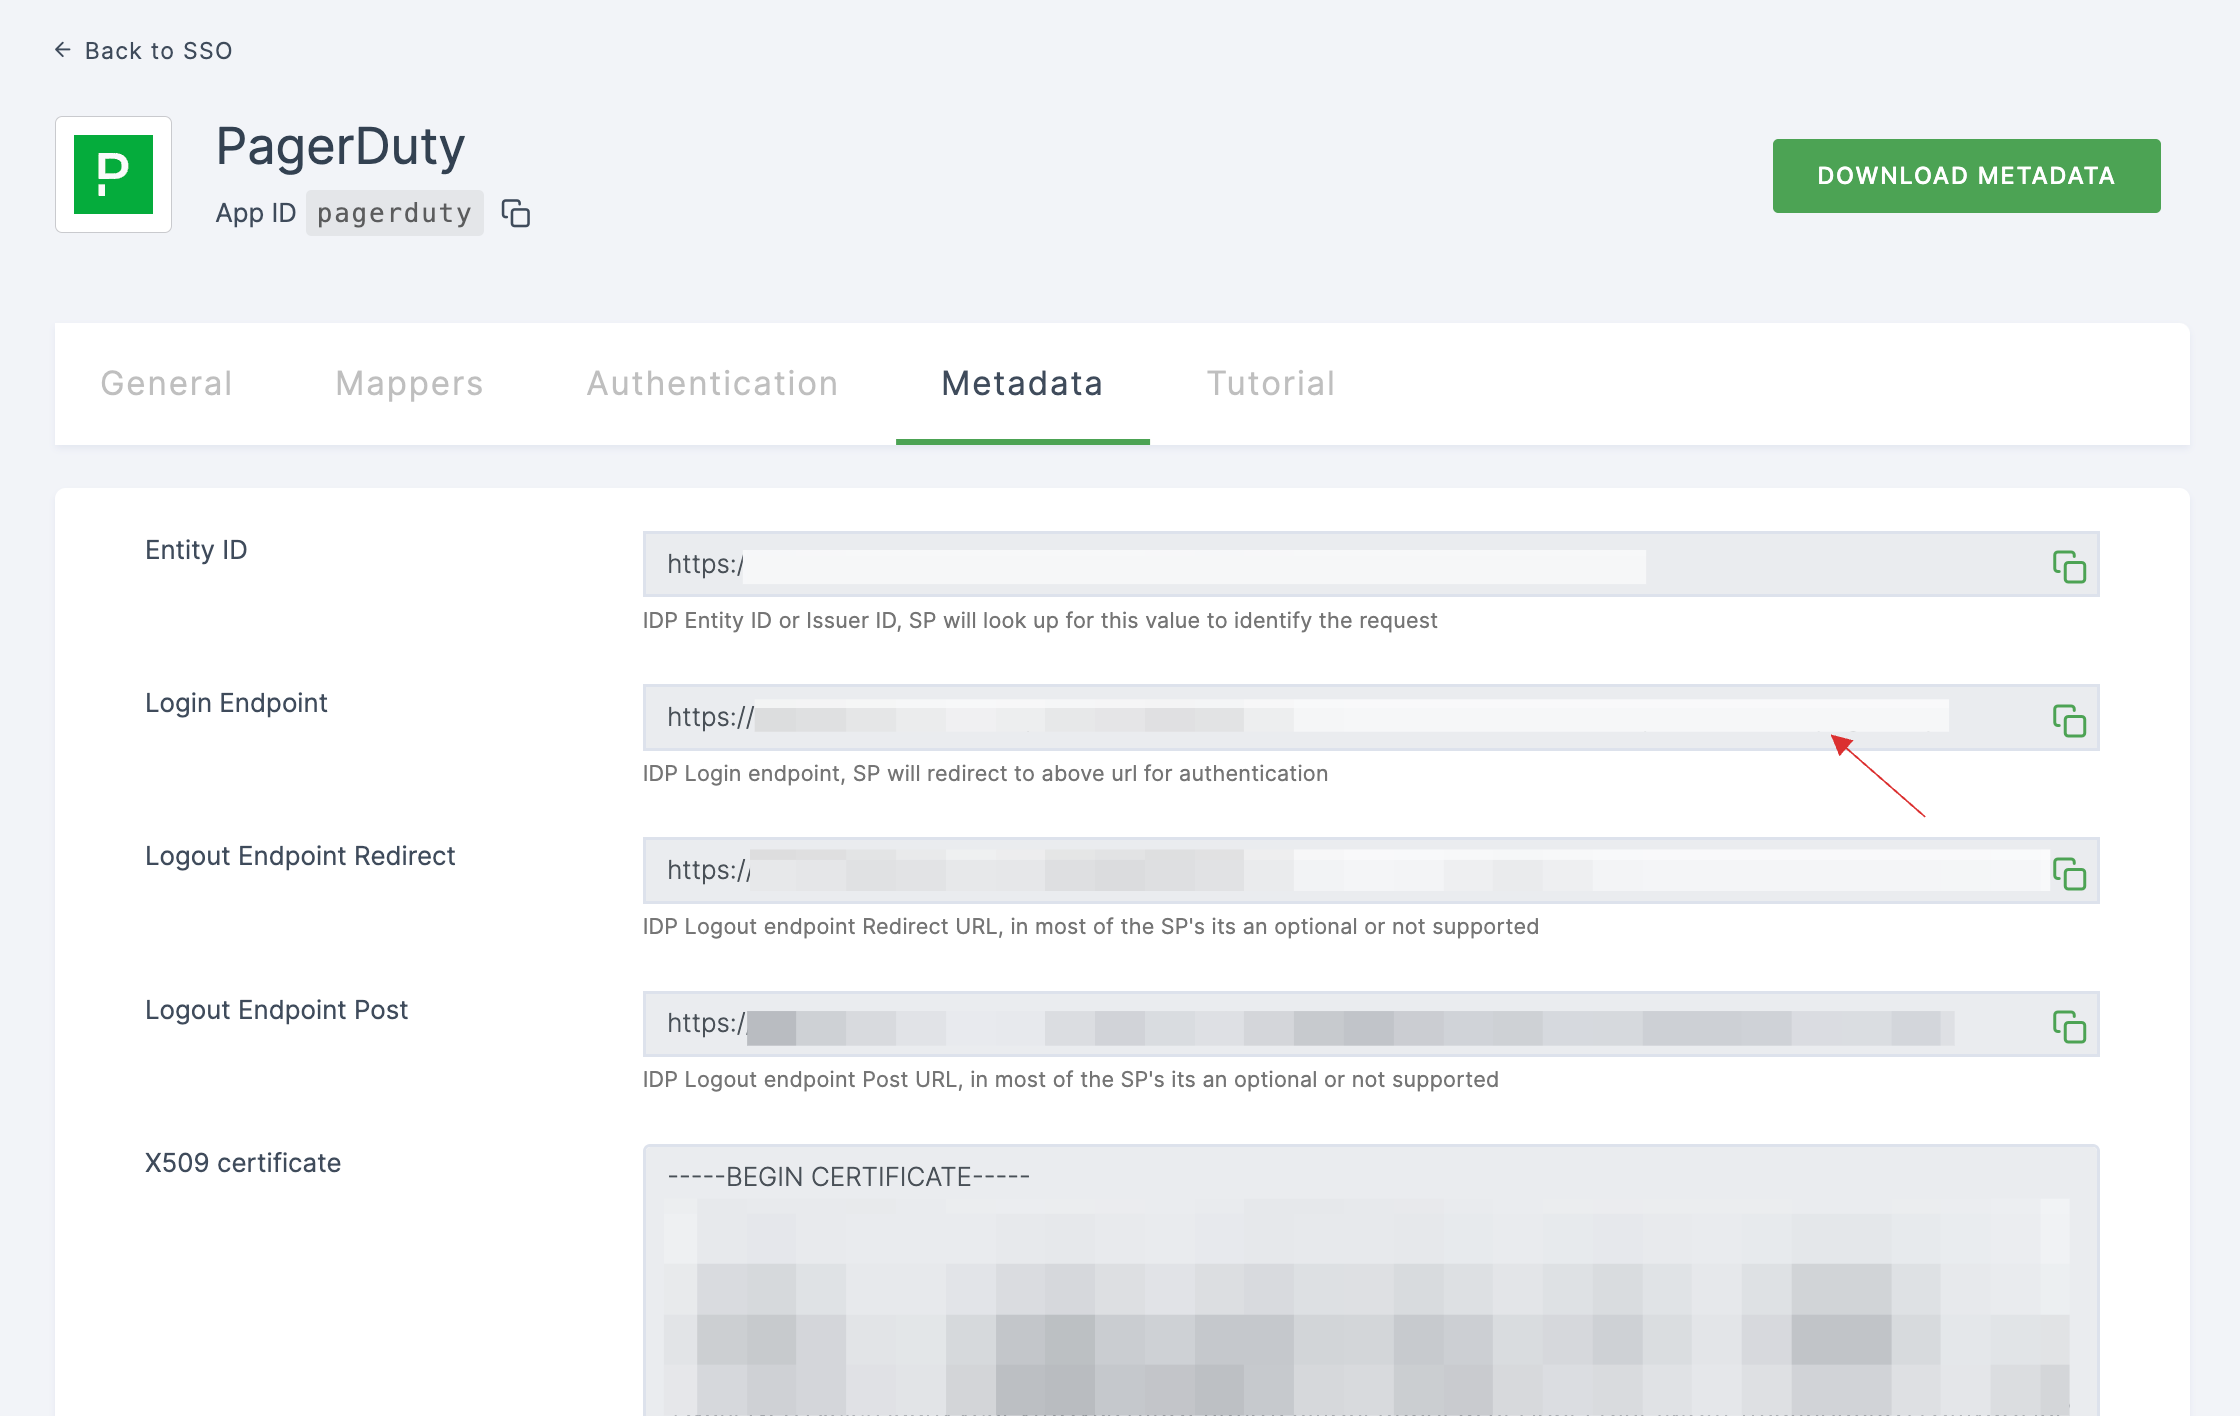The width and height of the screenshot is (2240, 1416).
Task: View the Tutorial tab
Action: tap(1270, 383)
